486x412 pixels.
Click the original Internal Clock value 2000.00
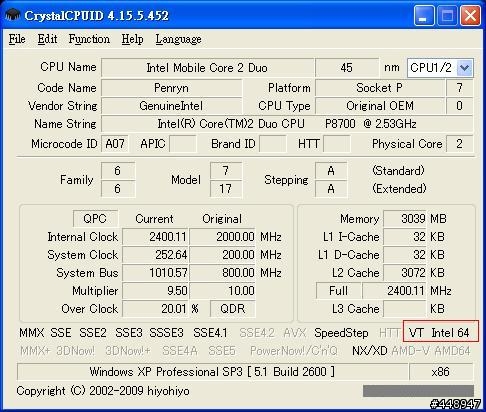[222, 237]
